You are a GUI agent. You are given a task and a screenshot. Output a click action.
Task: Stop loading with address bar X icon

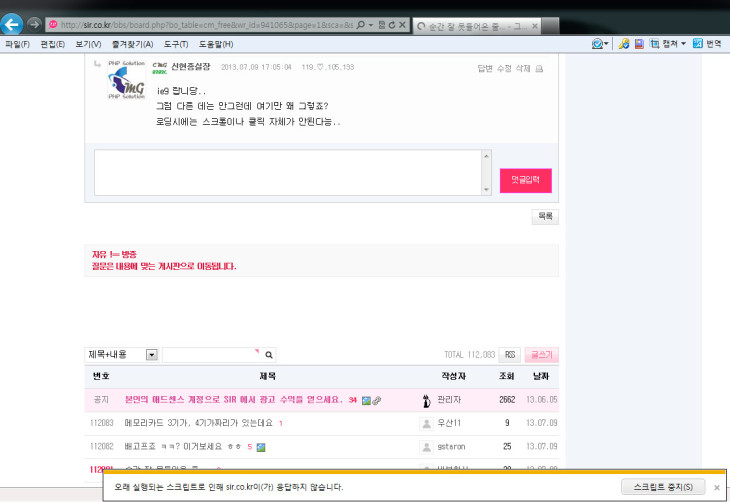(402, 25)
